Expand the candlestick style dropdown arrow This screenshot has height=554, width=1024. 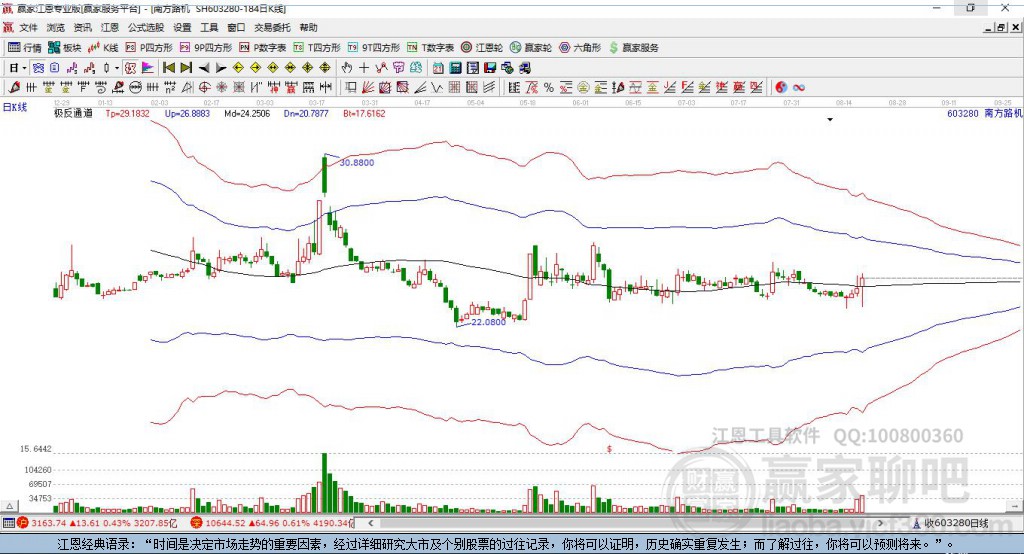(x=117, y=68)
